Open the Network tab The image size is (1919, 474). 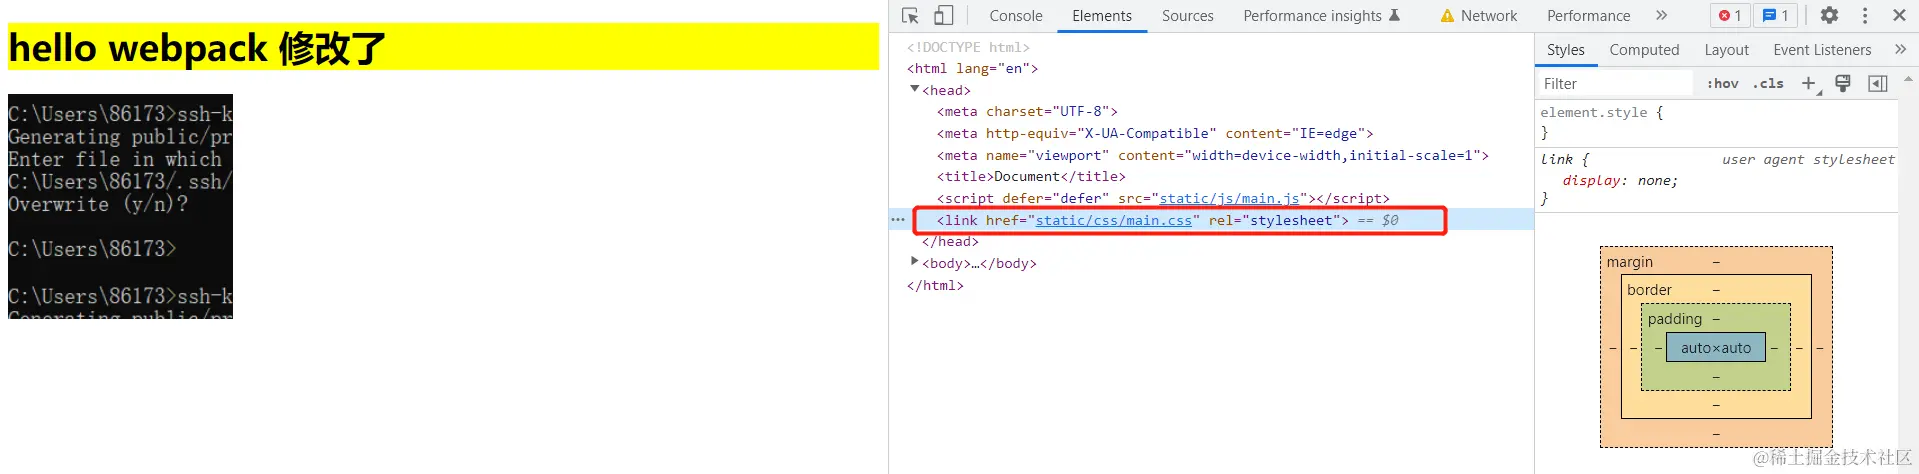[x=1479, y=16]
